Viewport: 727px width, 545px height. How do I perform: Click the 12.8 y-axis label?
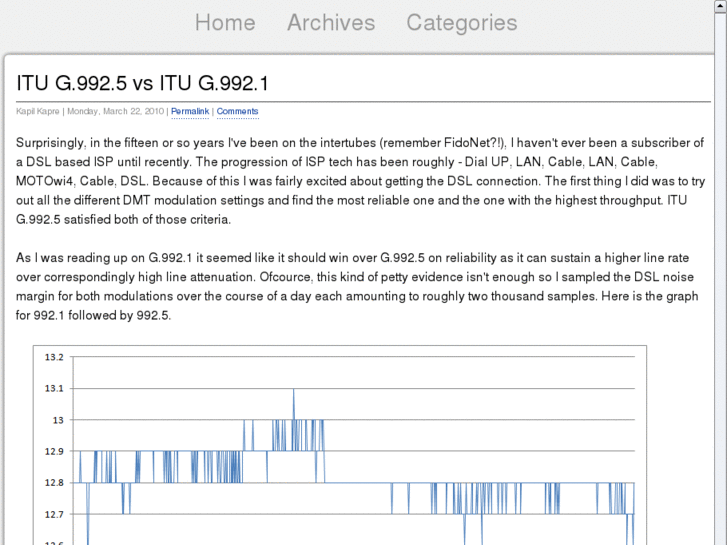[x=54, y=483]
